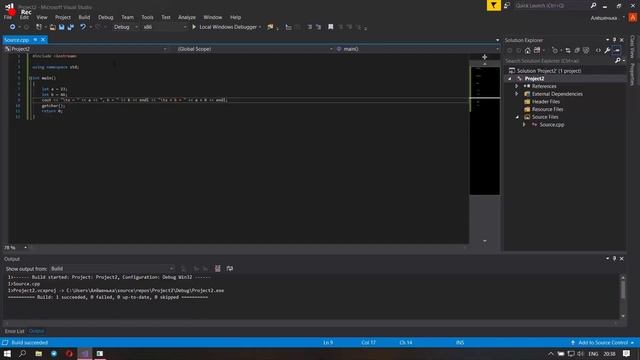Image resolution: width=640 pixels, height=360 pixels.
Task: Toggle pin on the Source.cpp tab
Action: pyautogui.click(x=36, y=40)
